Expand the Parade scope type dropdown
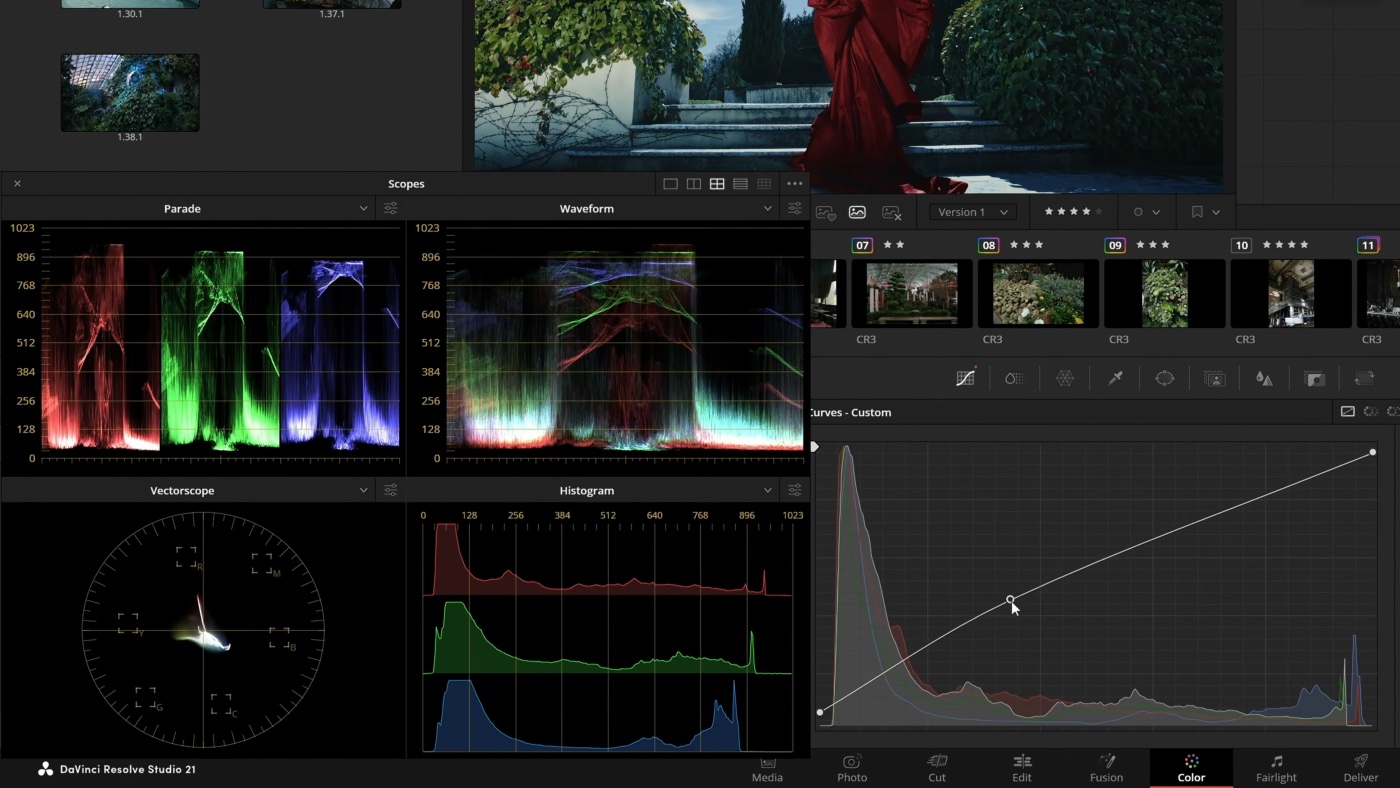The image size is (1400, 788). [363, 209]
